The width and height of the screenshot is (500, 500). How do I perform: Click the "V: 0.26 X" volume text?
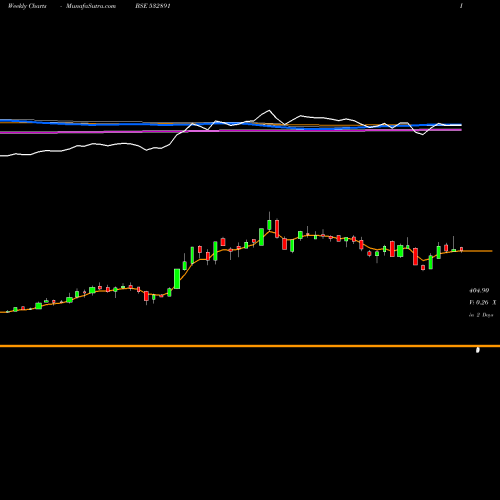483,303
